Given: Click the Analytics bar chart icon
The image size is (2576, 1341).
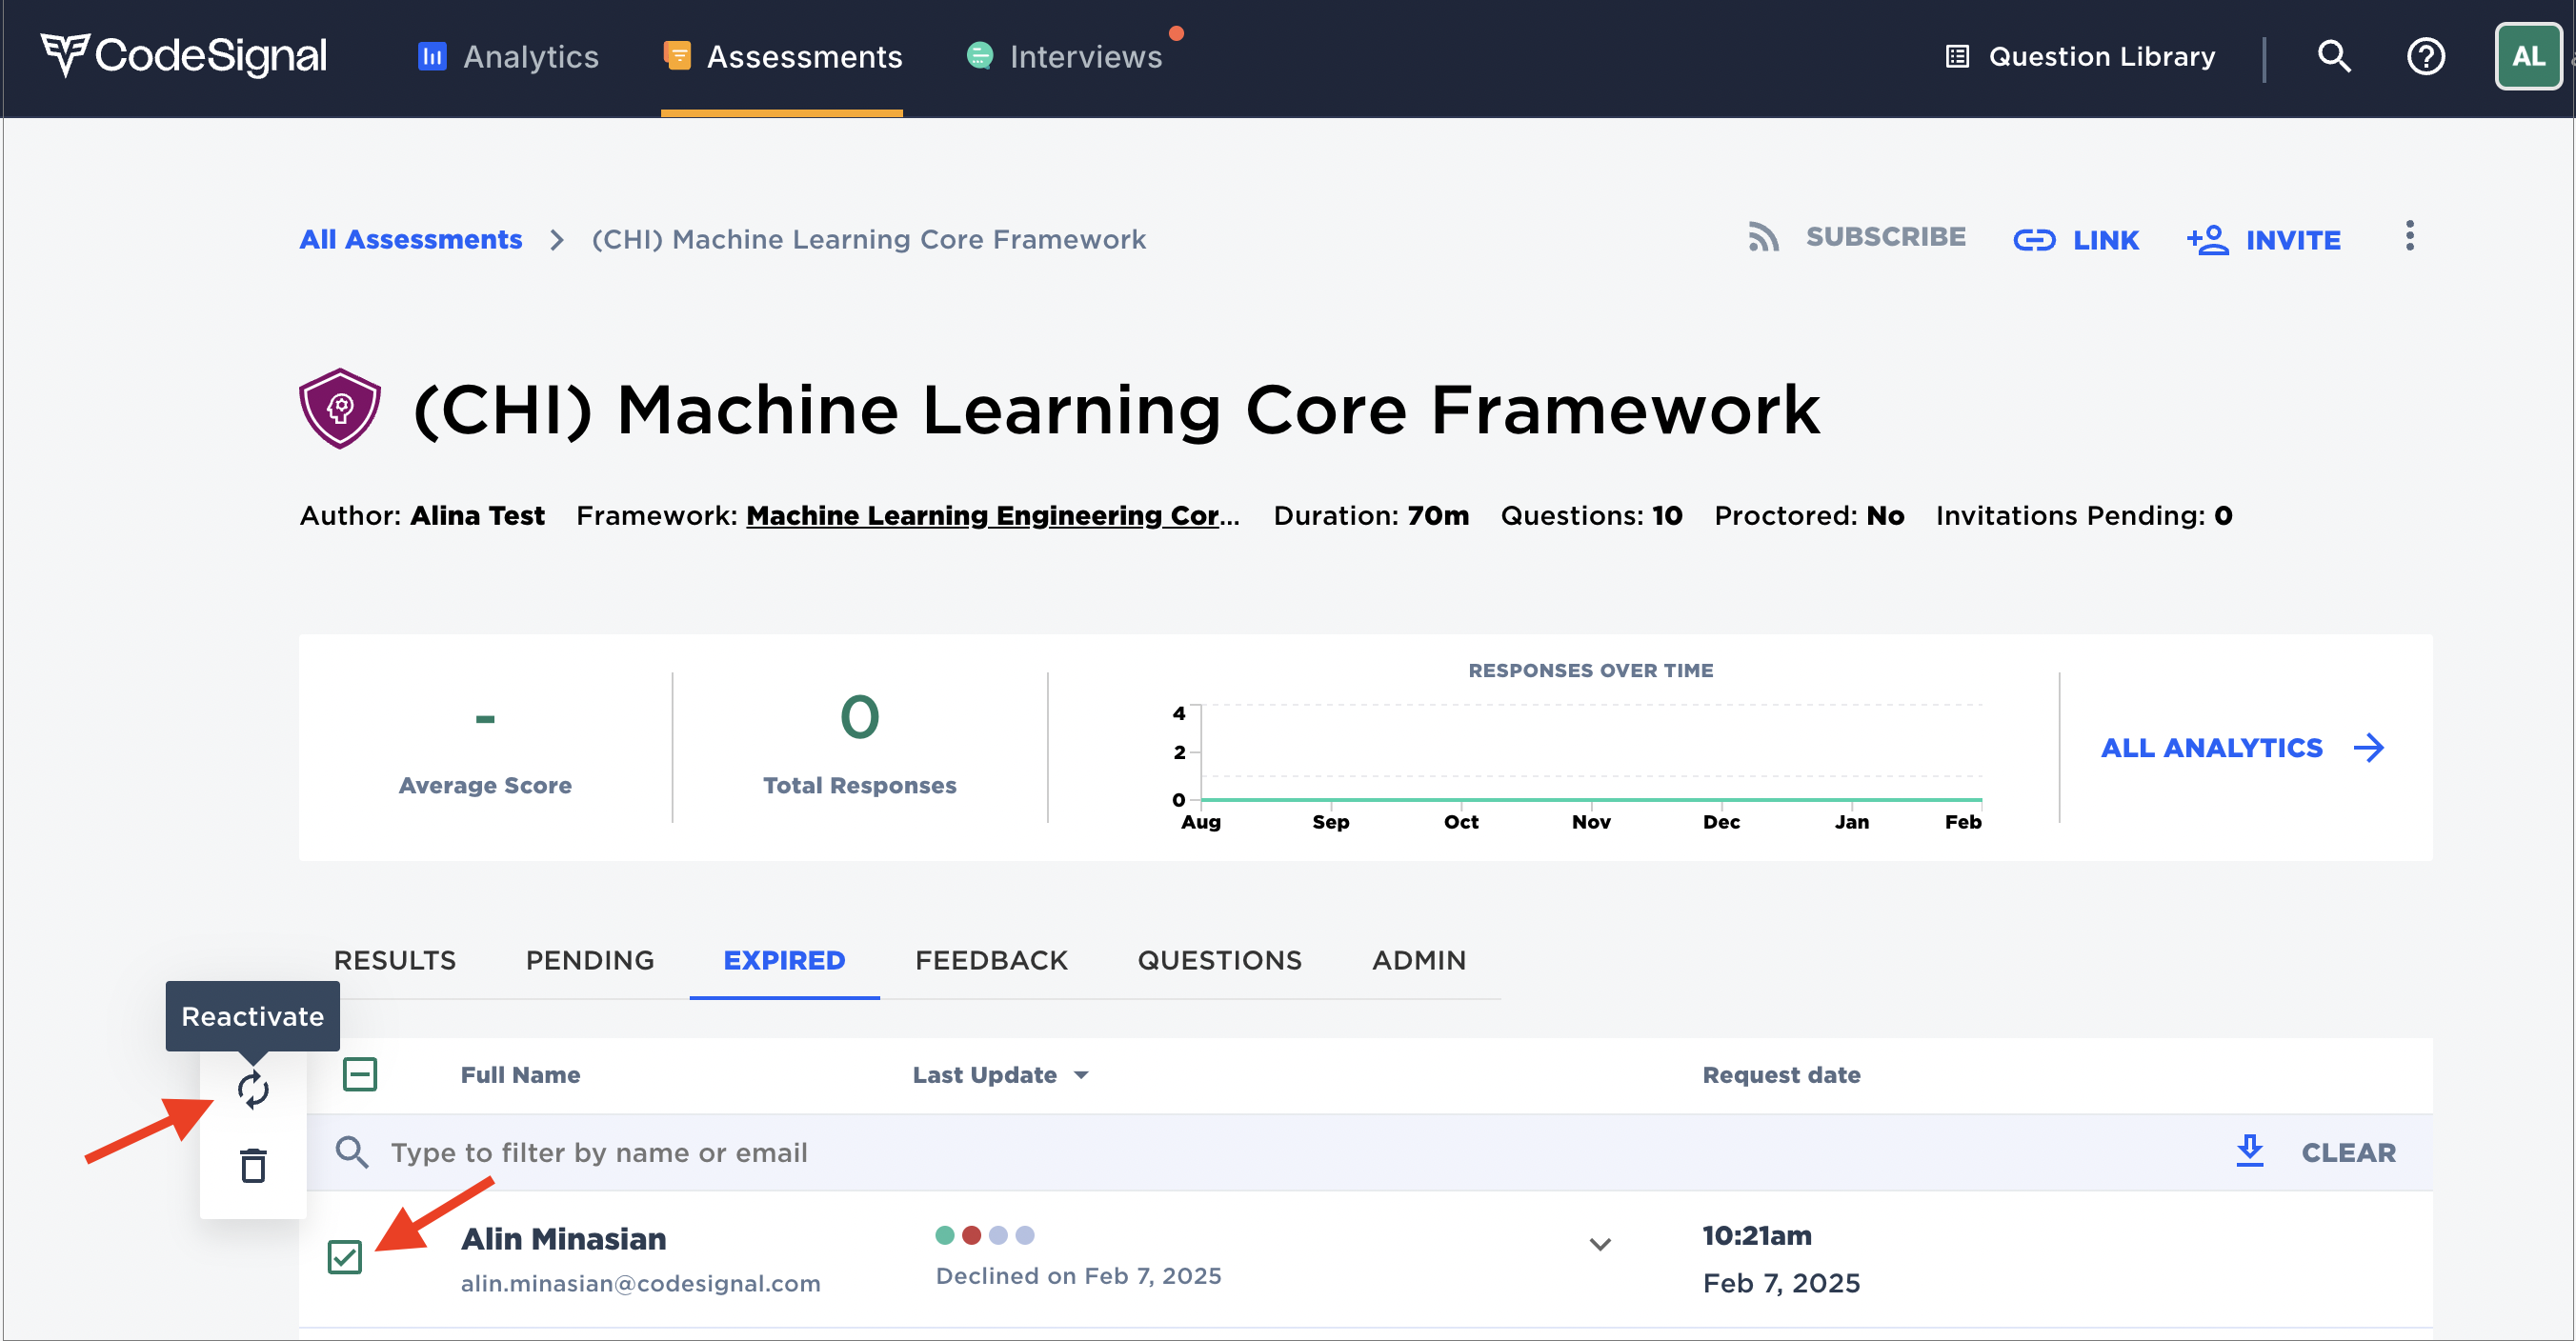Looking at the screenshot, I should point(431,57).
